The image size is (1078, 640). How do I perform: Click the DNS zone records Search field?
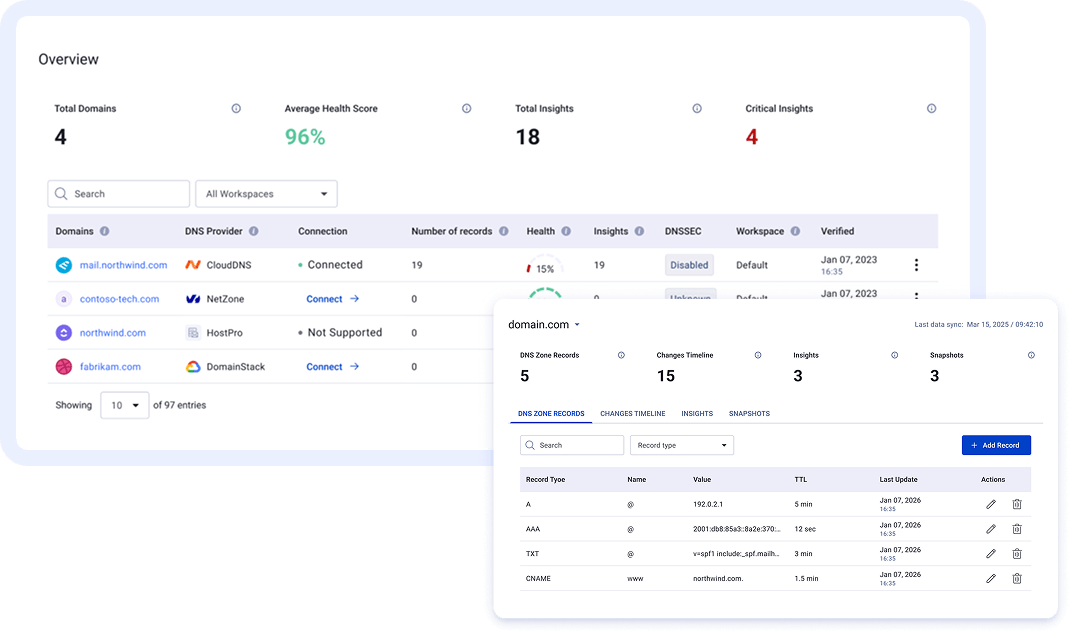[572, 445]
